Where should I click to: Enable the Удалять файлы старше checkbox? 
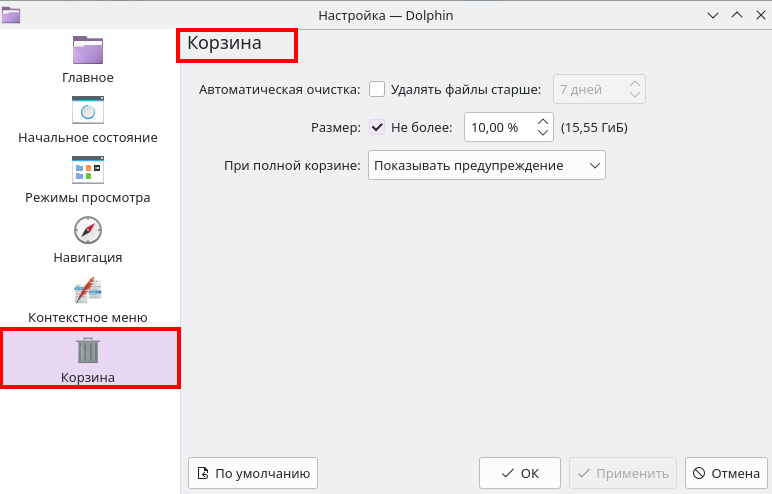click(377, 89)
